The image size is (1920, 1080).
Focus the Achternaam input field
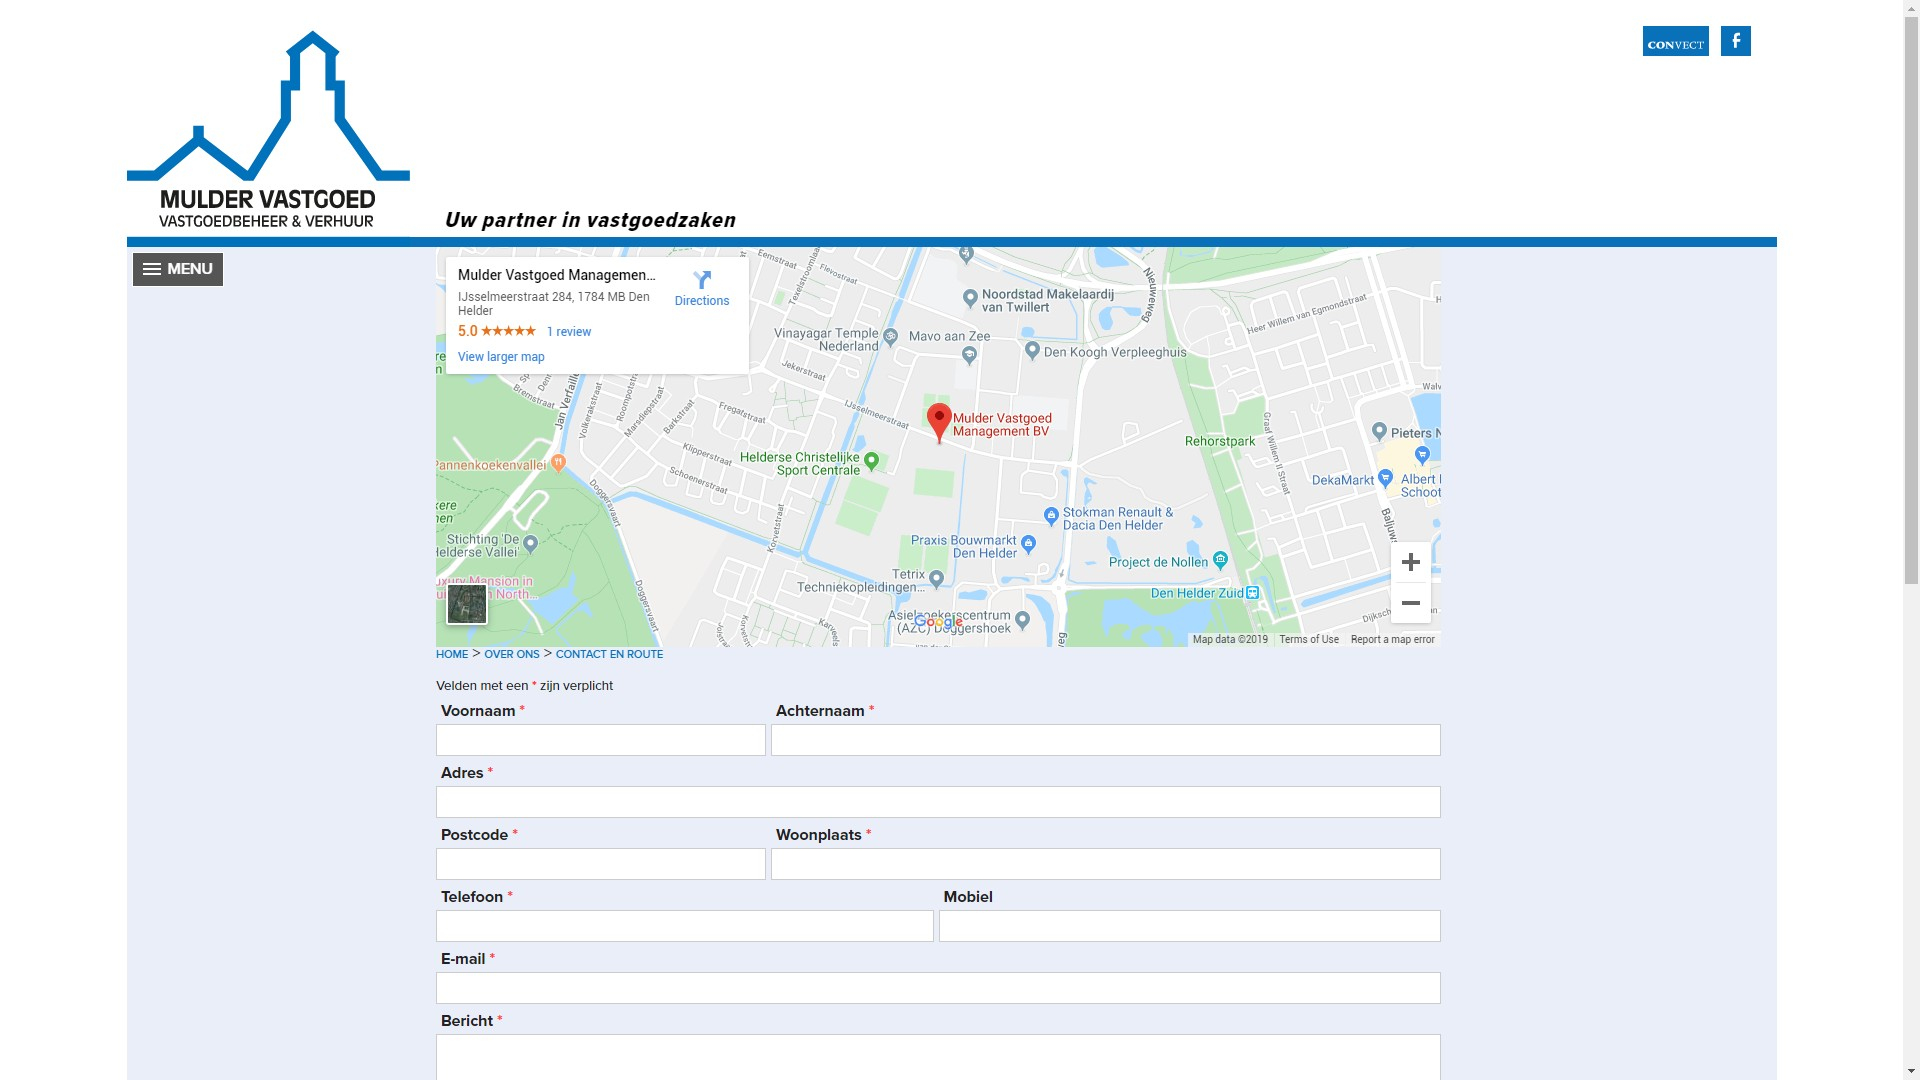point(1106,740)
